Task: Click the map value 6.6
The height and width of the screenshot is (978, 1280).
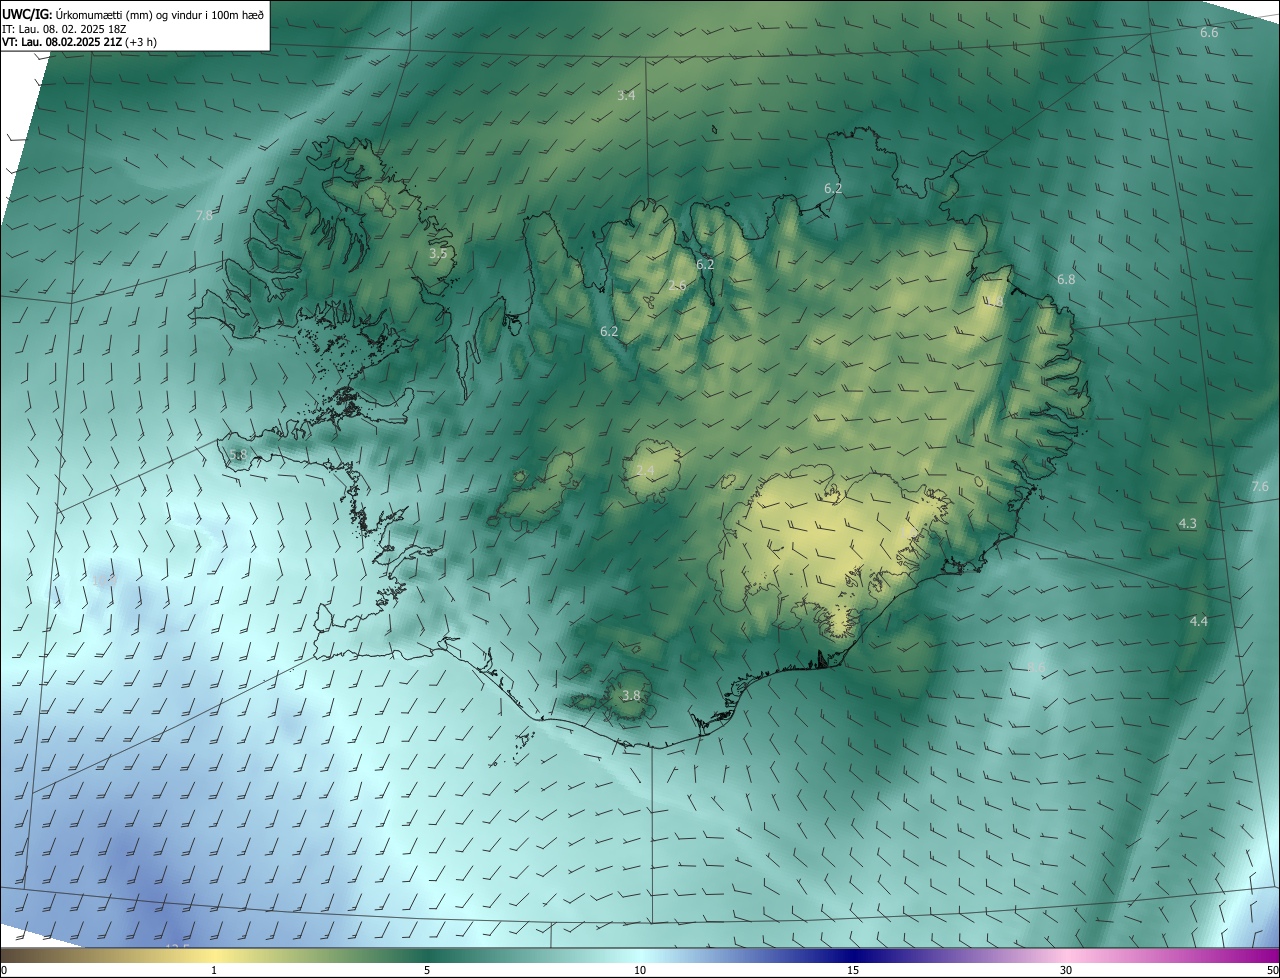Action: pos(1209,33)
